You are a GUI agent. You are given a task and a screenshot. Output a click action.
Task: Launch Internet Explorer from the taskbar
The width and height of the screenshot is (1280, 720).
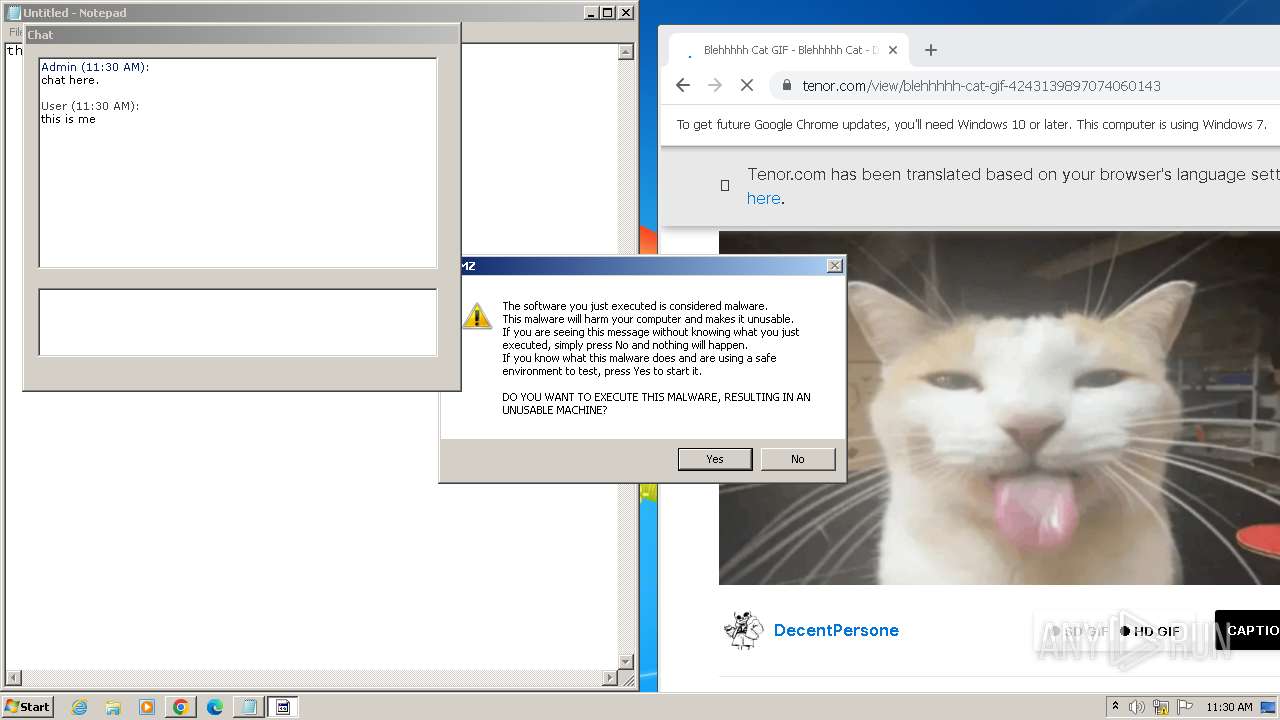[79, 707]
